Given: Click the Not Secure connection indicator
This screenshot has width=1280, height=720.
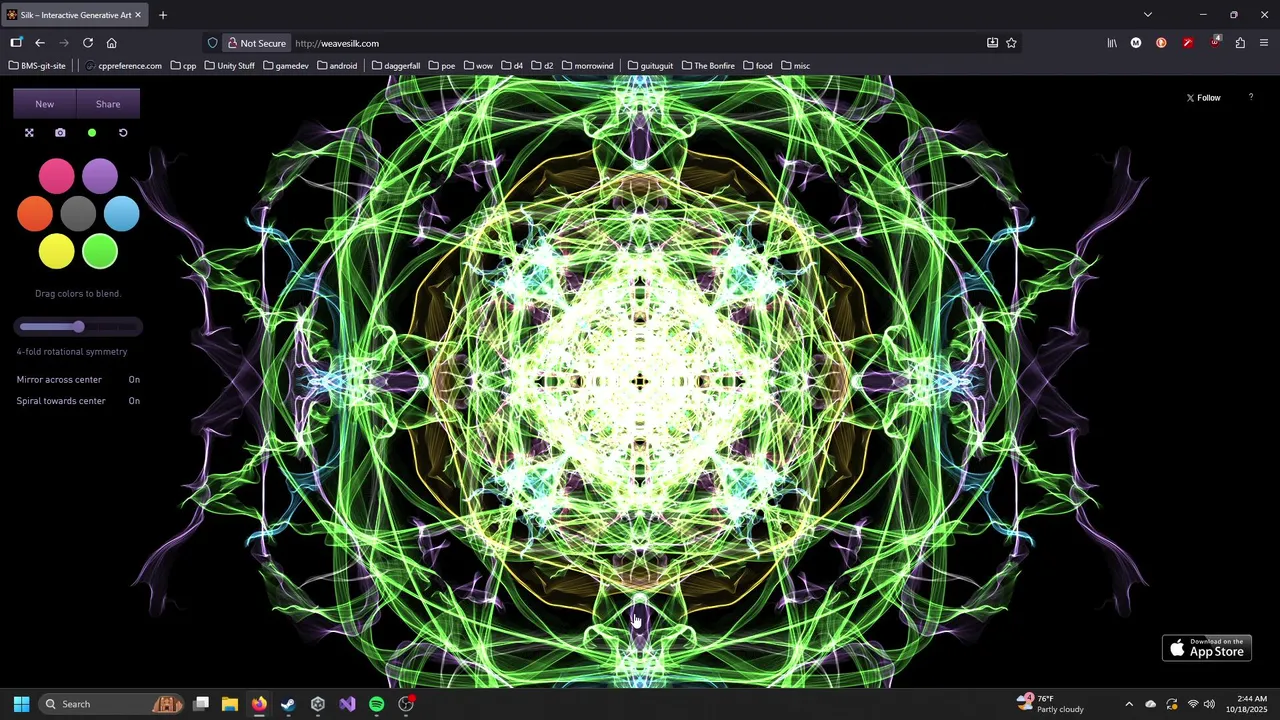Looking at the screenshot, I should point(256,43).
